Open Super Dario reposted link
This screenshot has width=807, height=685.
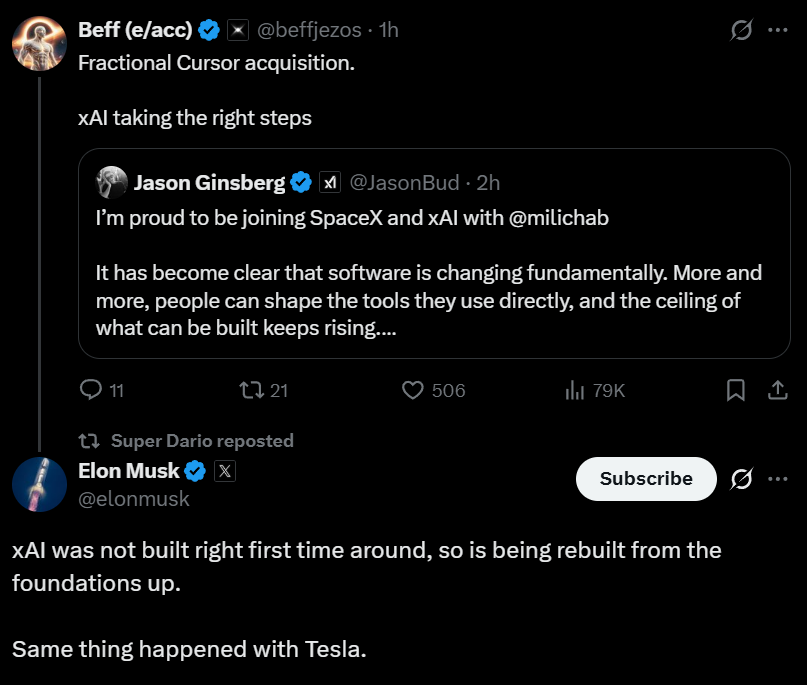pos(202,441)
